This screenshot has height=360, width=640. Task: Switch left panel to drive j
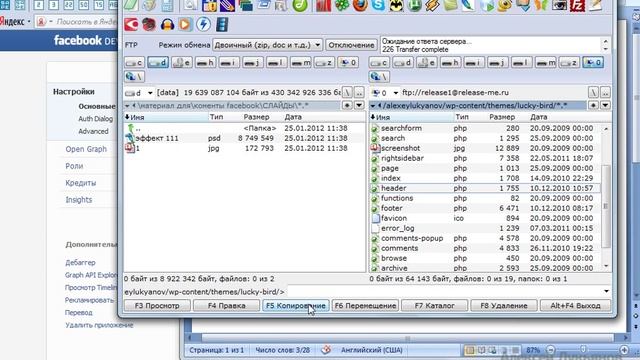click(253, 62)
